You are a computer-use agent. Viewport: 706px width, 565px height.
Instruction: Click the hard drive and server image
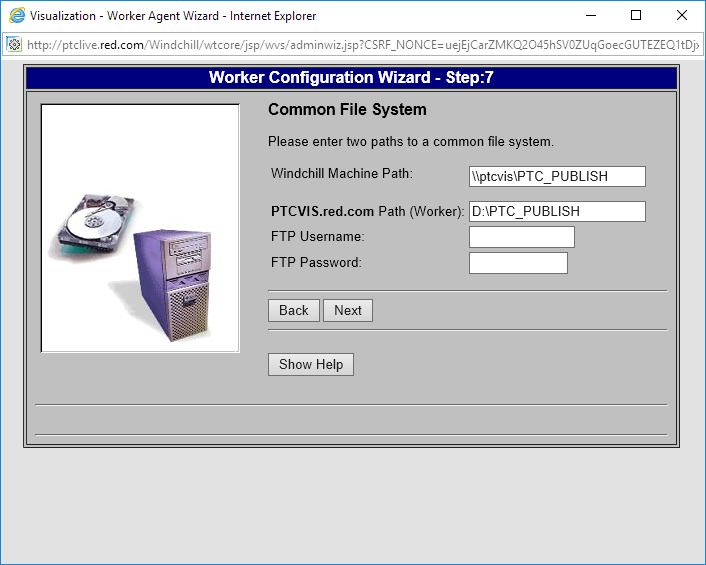[140, 228]
